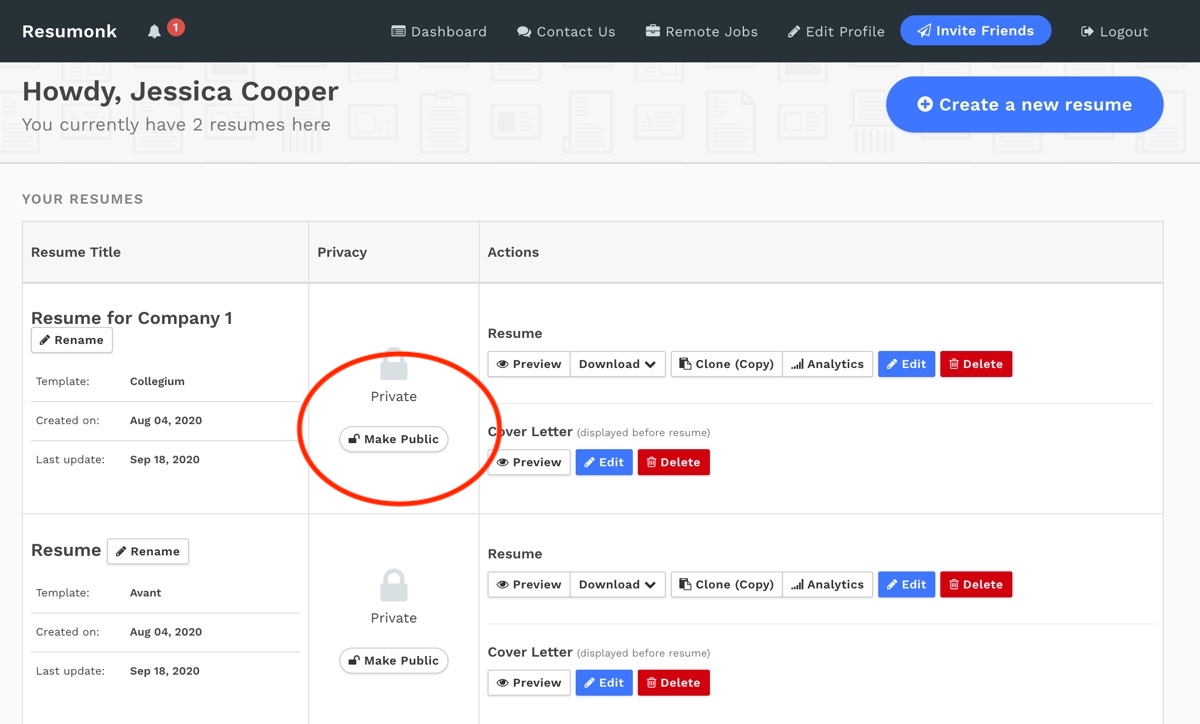Edit cover letter of Resume for Company 1
Viewport: 1200px width, 724px height.
pos(604,462)
